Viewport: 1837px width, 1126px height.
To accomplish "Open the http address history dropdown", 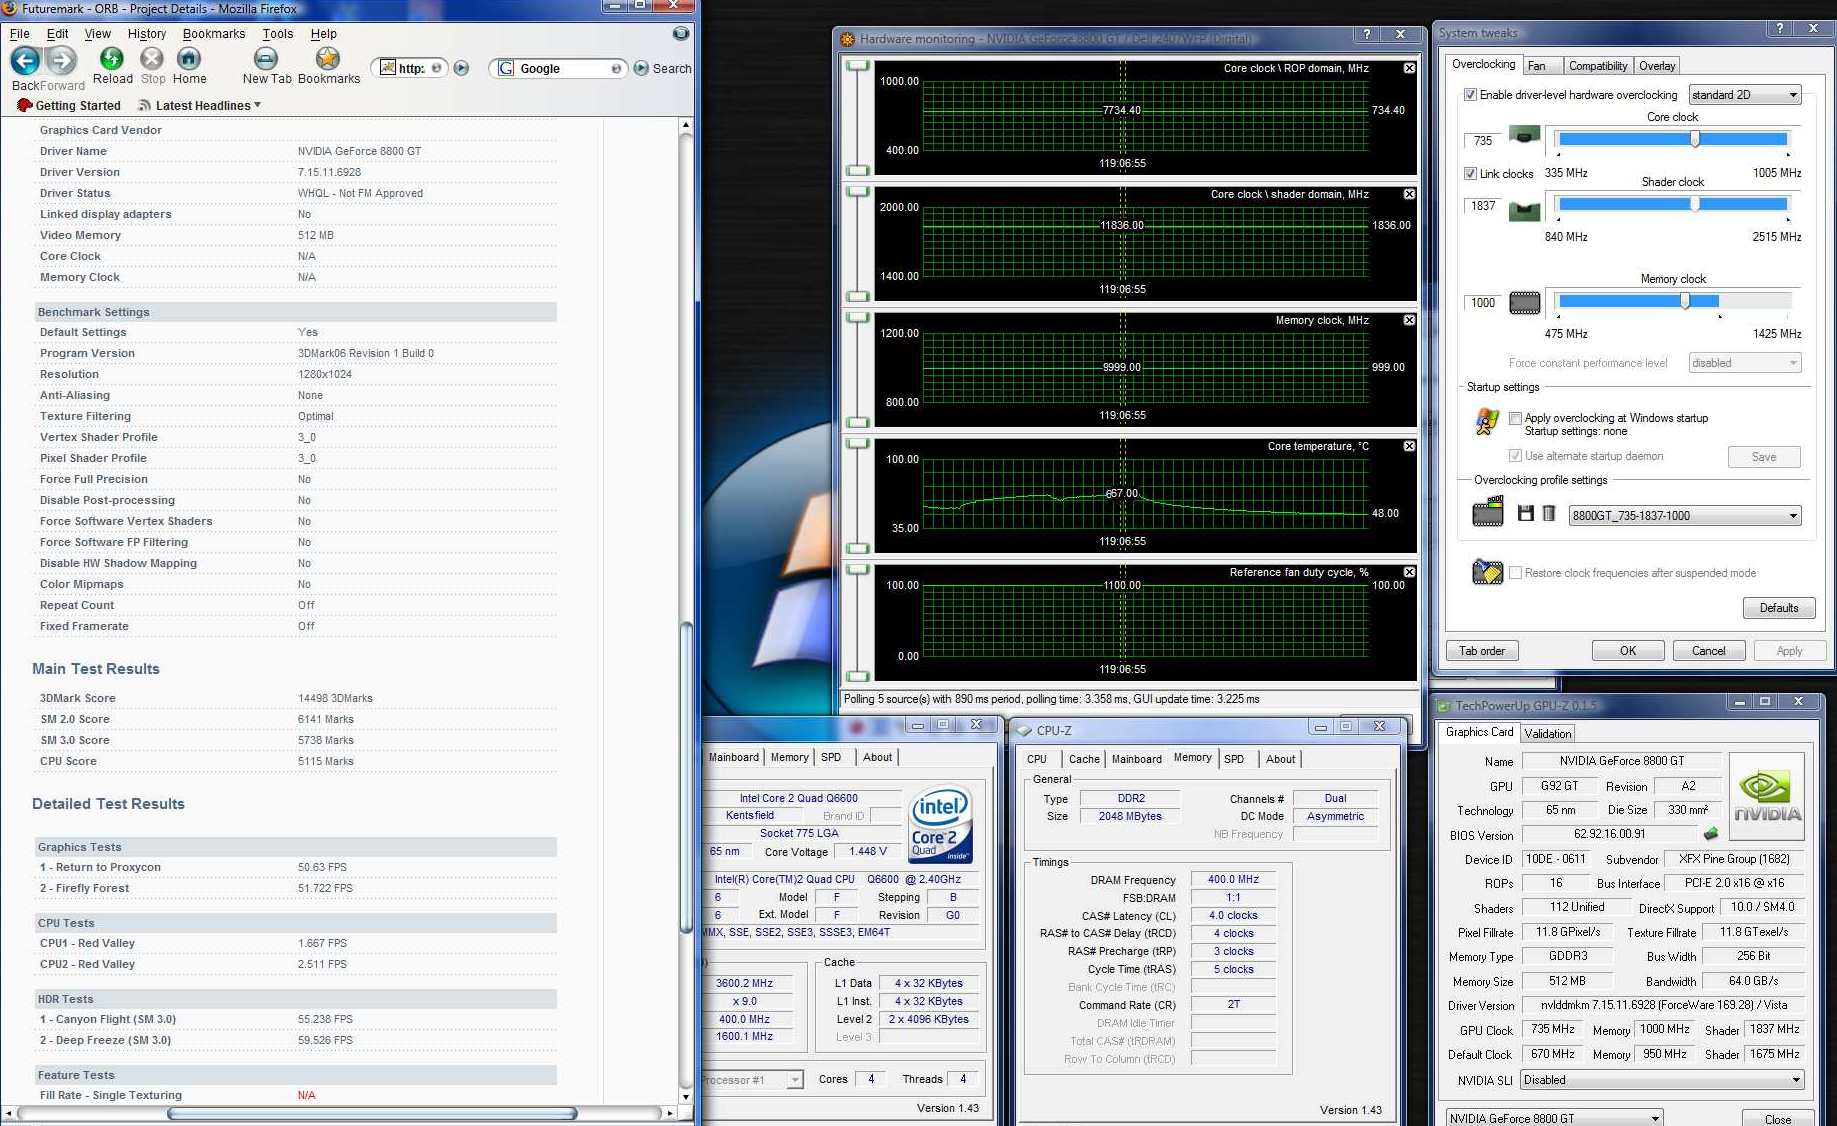I will tap(436, 68).
